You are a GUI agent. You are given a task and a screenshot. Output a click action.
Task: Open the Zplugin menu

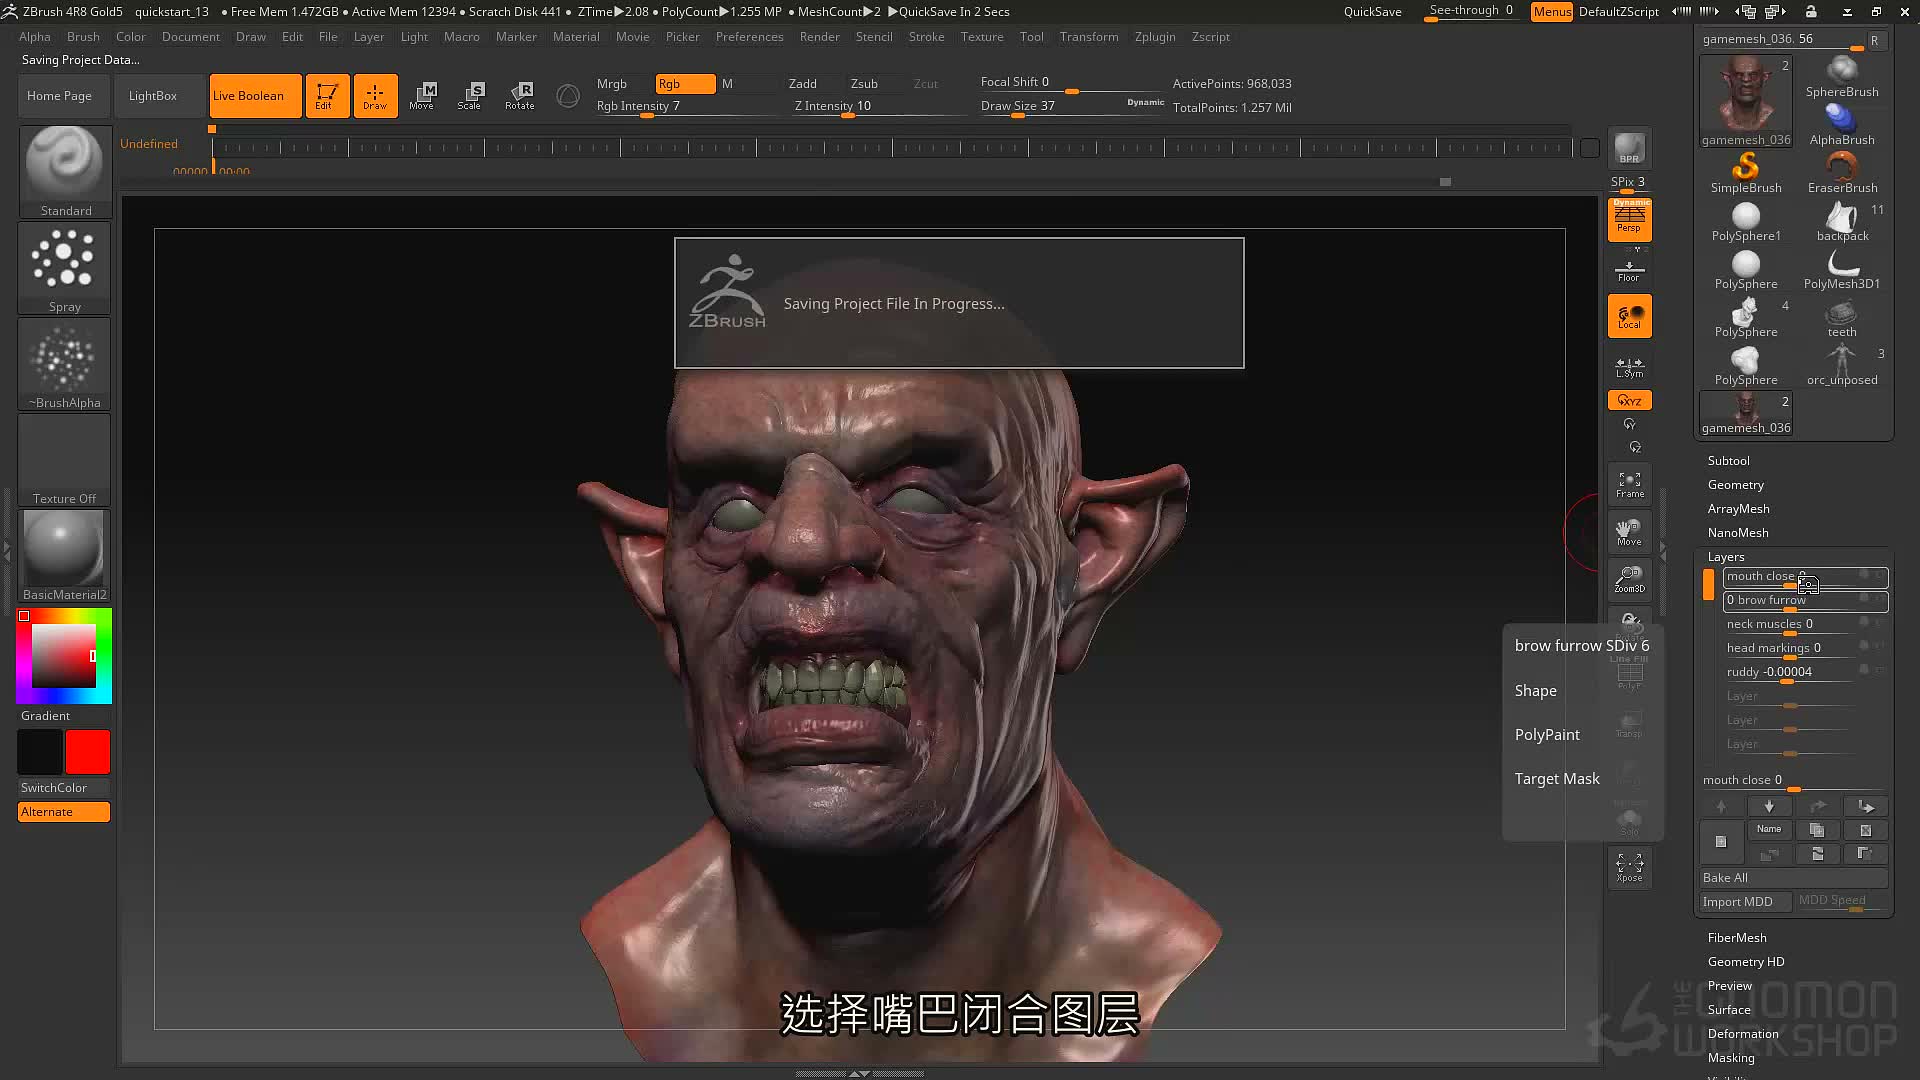(x=1155, y=37)
